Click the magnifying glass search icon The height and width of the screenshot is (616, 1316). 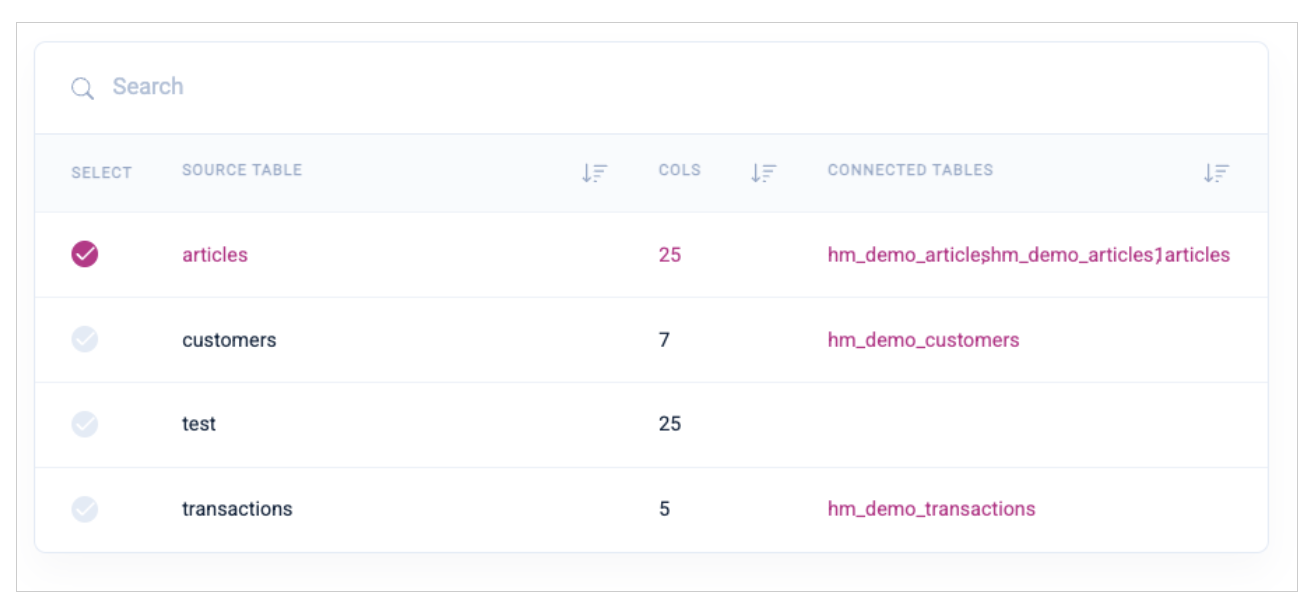tap(82, 88)
